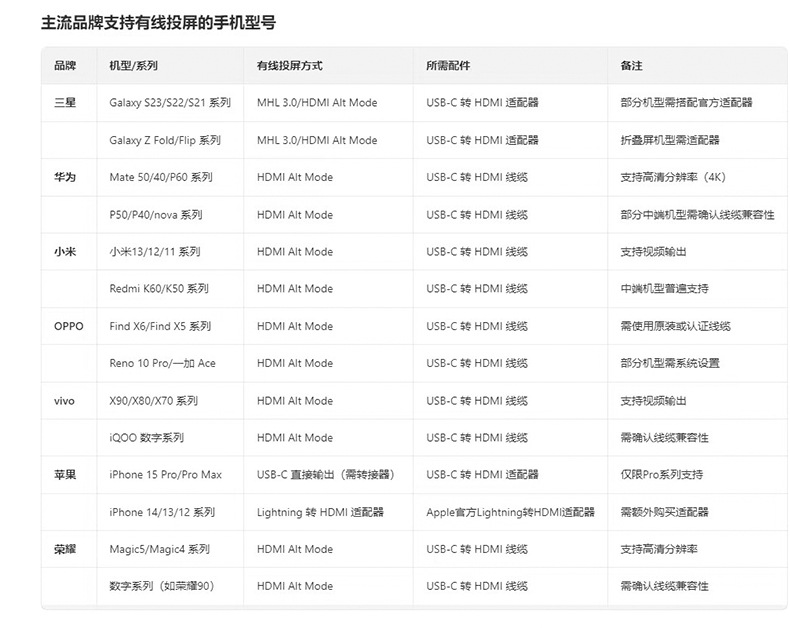
Task: Click 支持高清分辨率（4K）note
Action: tap(673, 177)
